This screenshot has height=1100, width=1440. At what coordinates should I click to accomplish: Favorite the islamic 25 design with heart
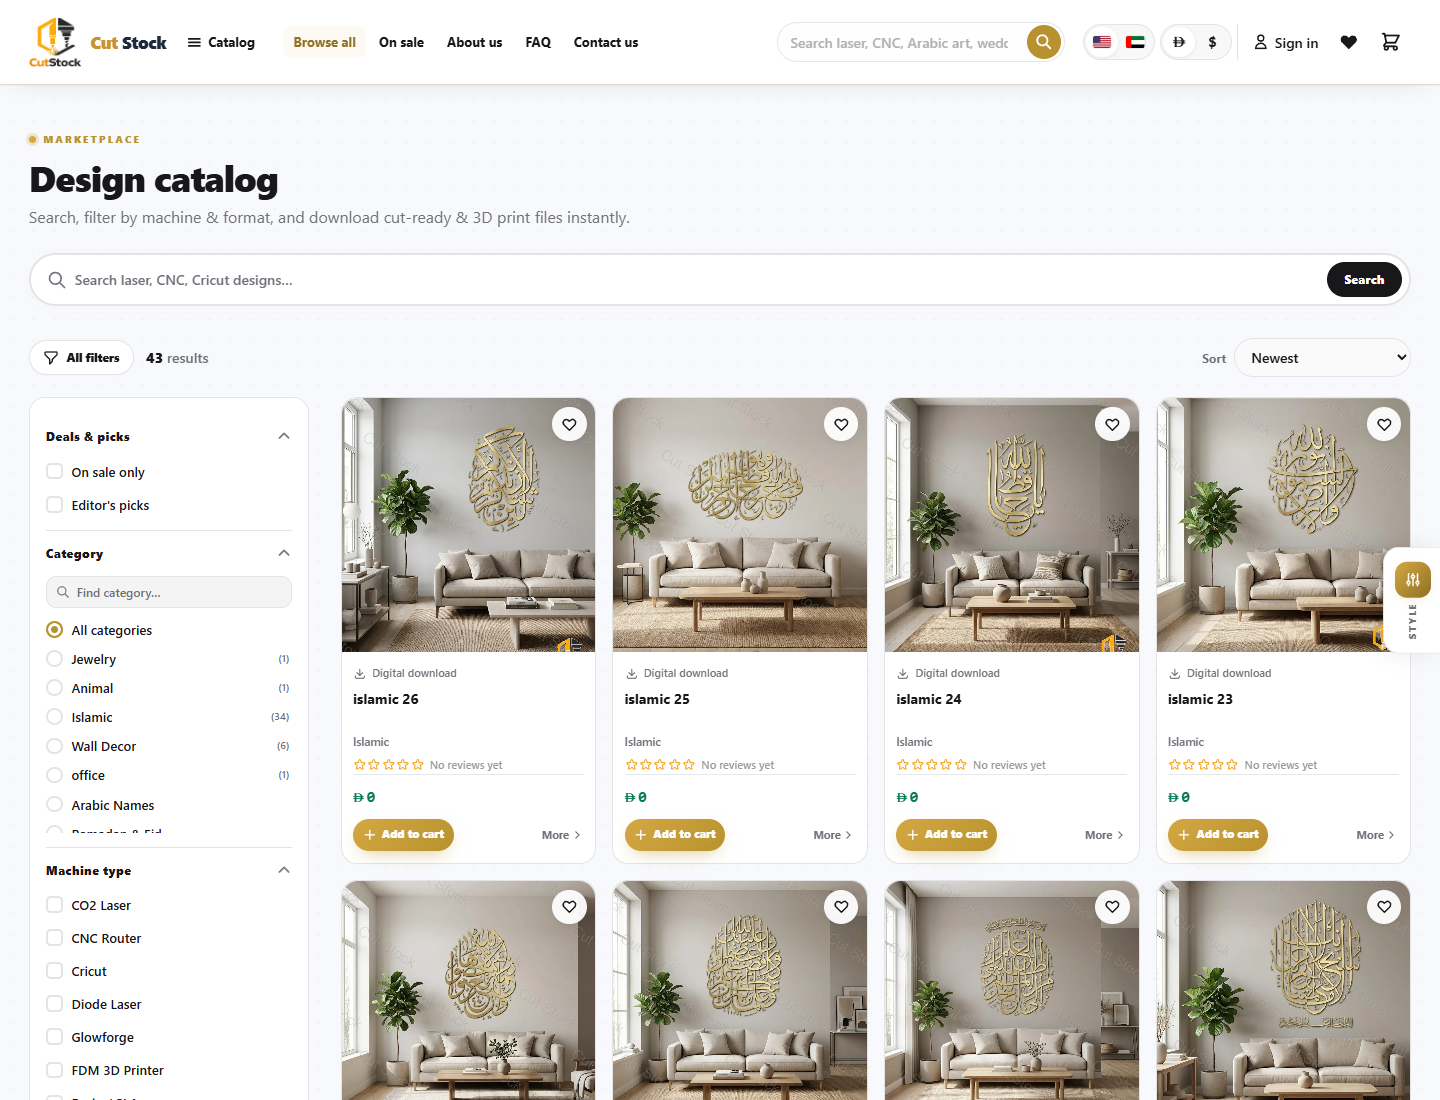(841, 424)
